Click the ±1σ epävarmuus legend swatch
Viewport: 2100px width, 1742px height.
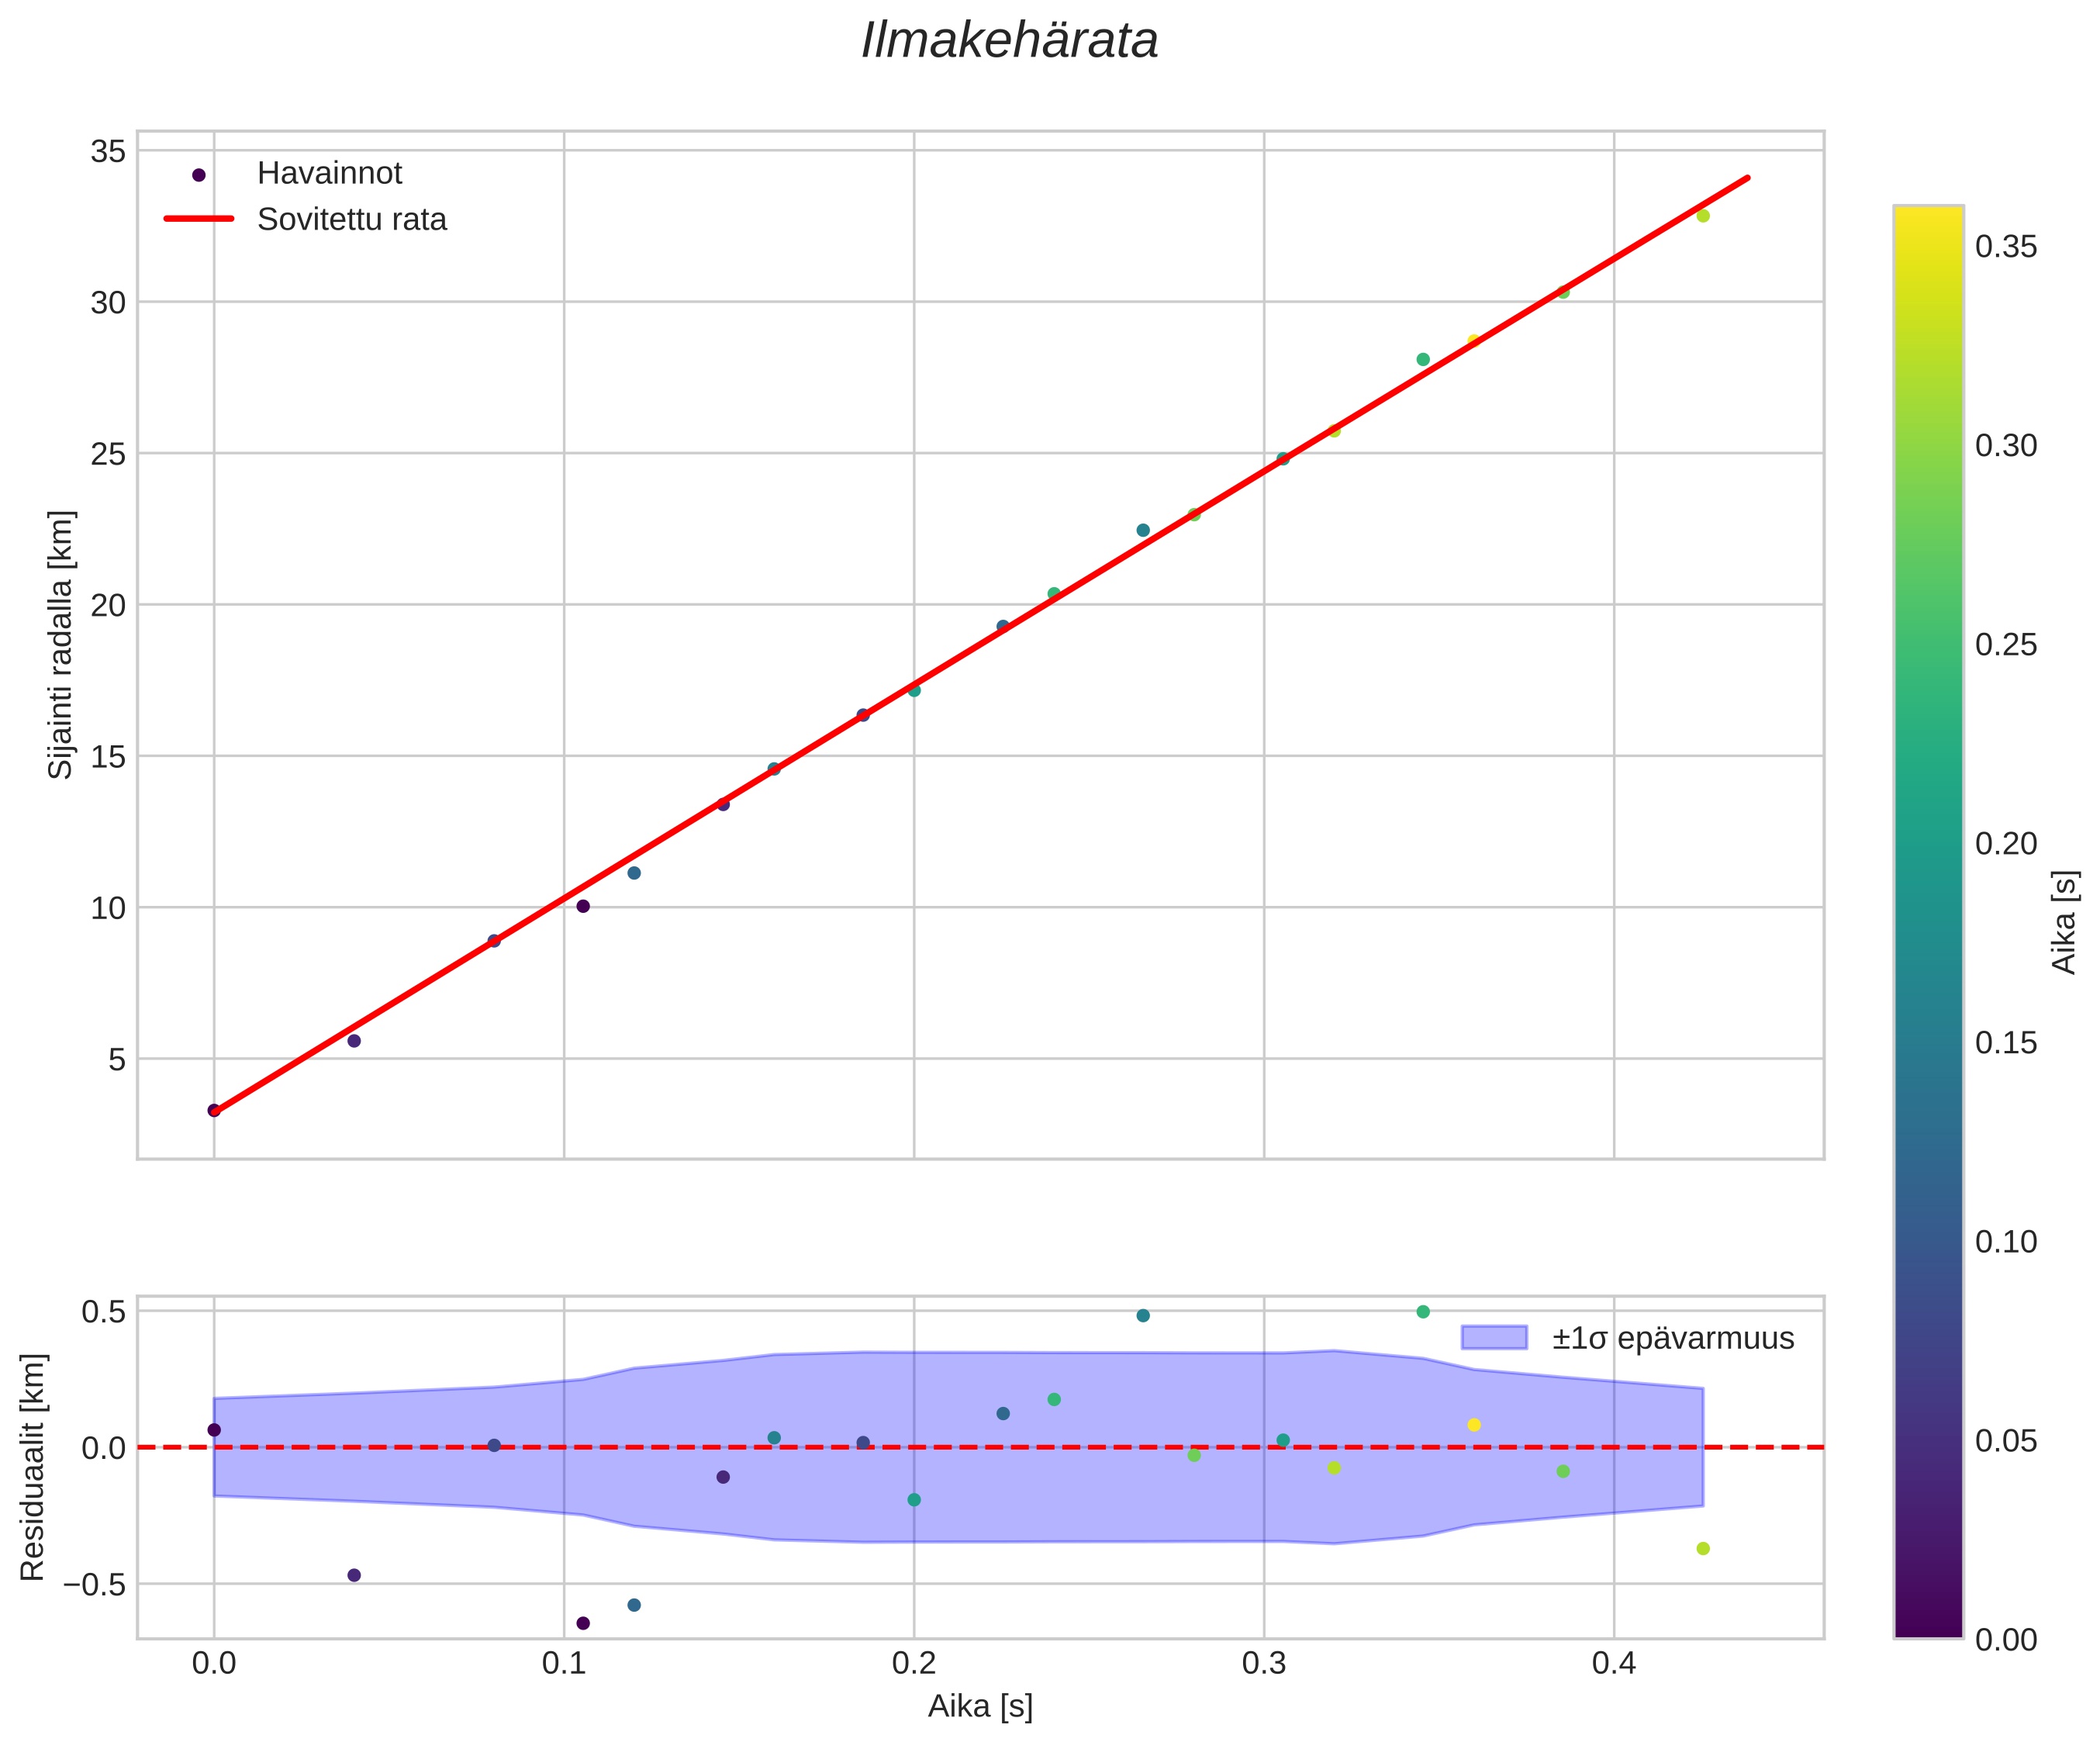point(1494,1338)
